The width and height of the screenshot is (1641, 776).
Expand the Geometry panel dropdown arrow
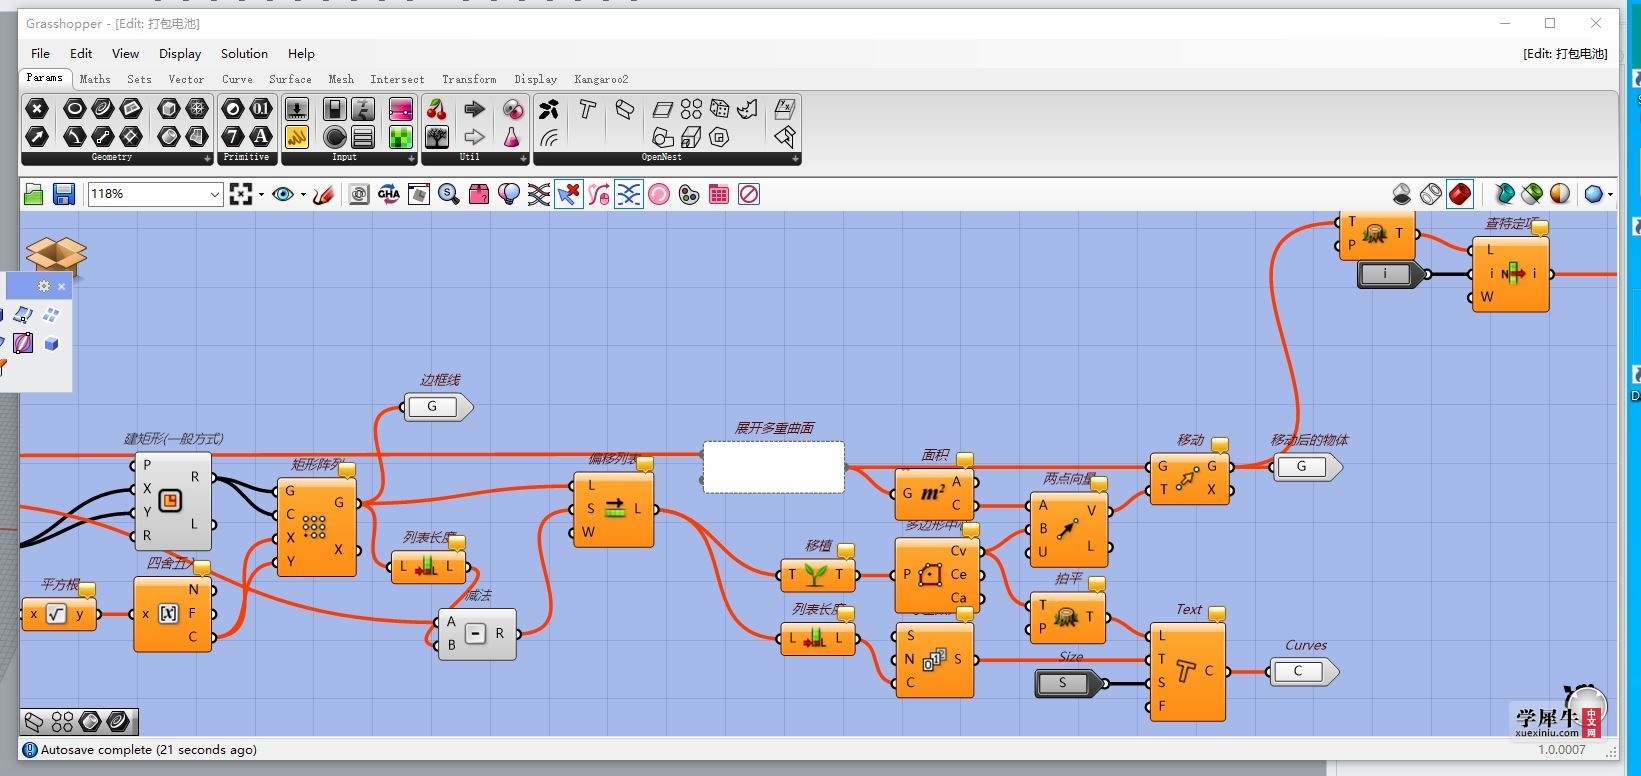pos(207,158)
